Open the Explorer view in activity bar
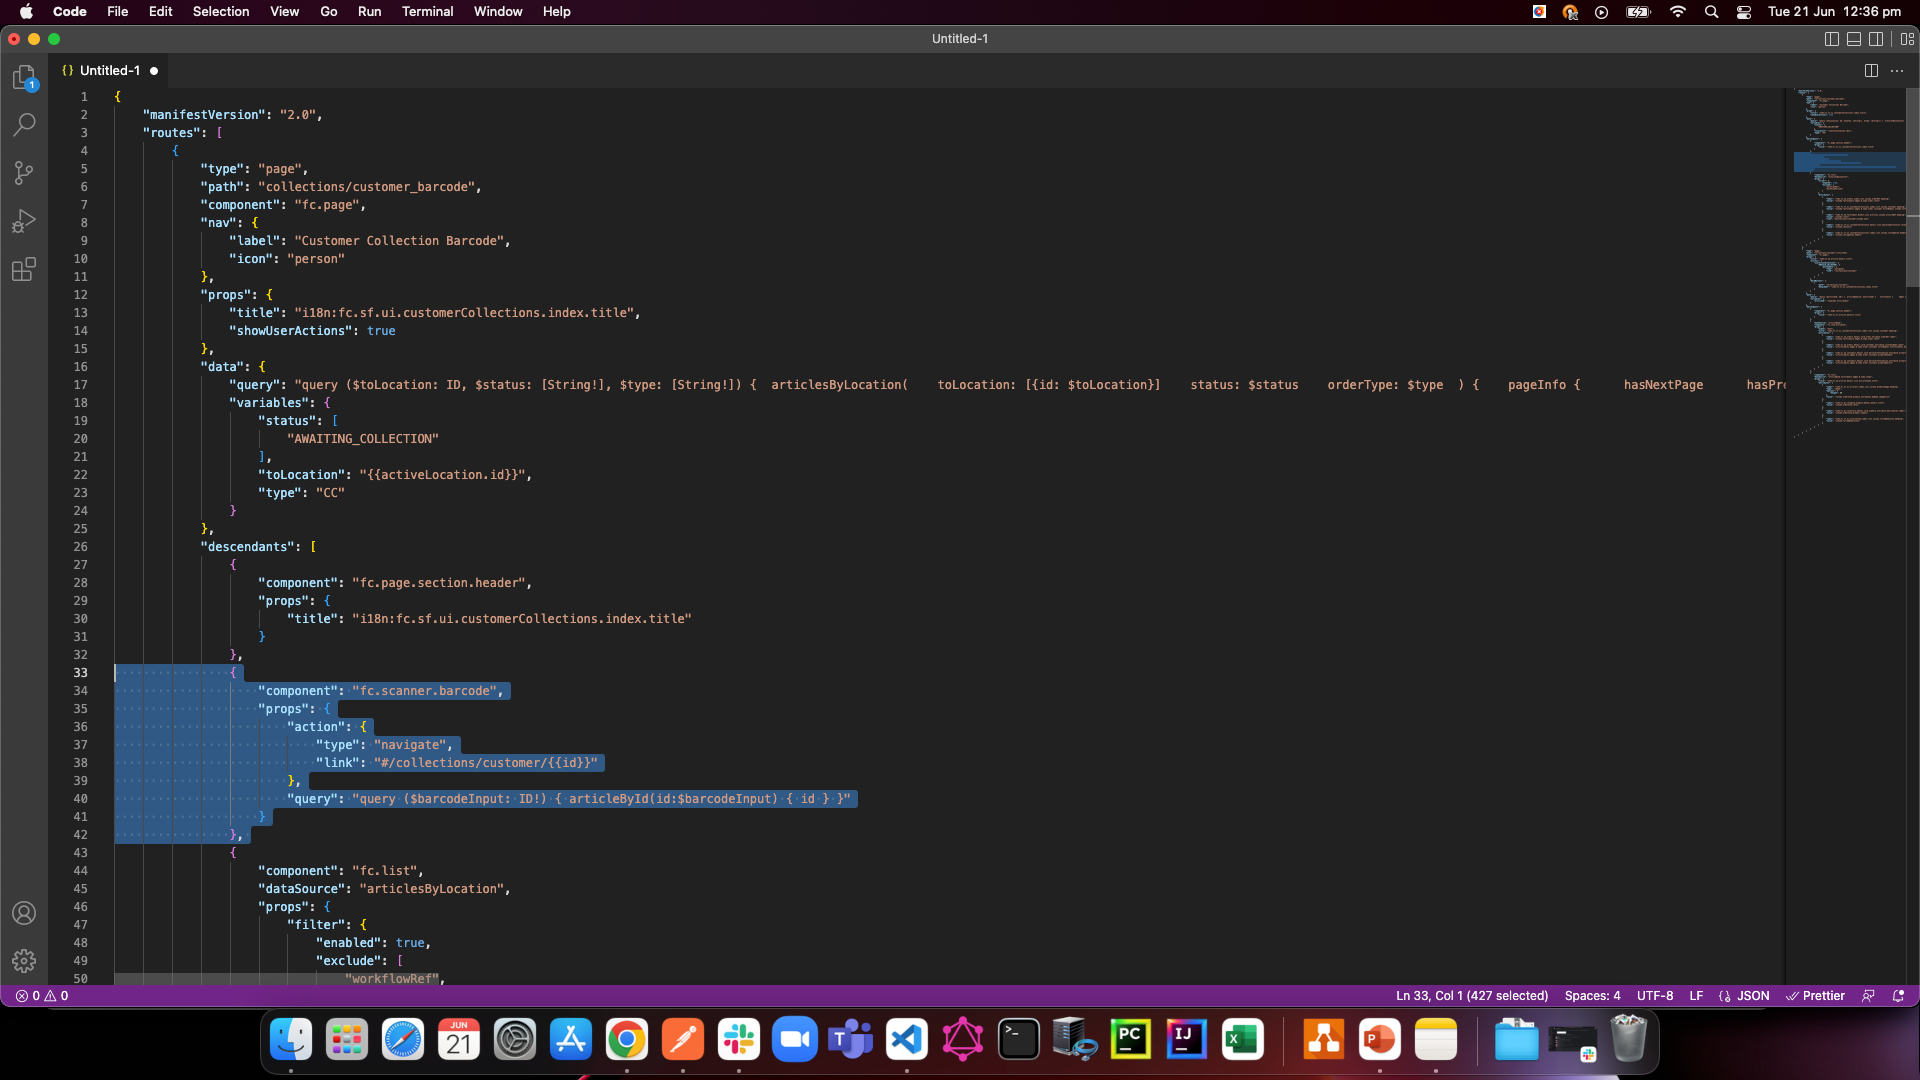The image size is (1920, 1080). tap(24, 78)
